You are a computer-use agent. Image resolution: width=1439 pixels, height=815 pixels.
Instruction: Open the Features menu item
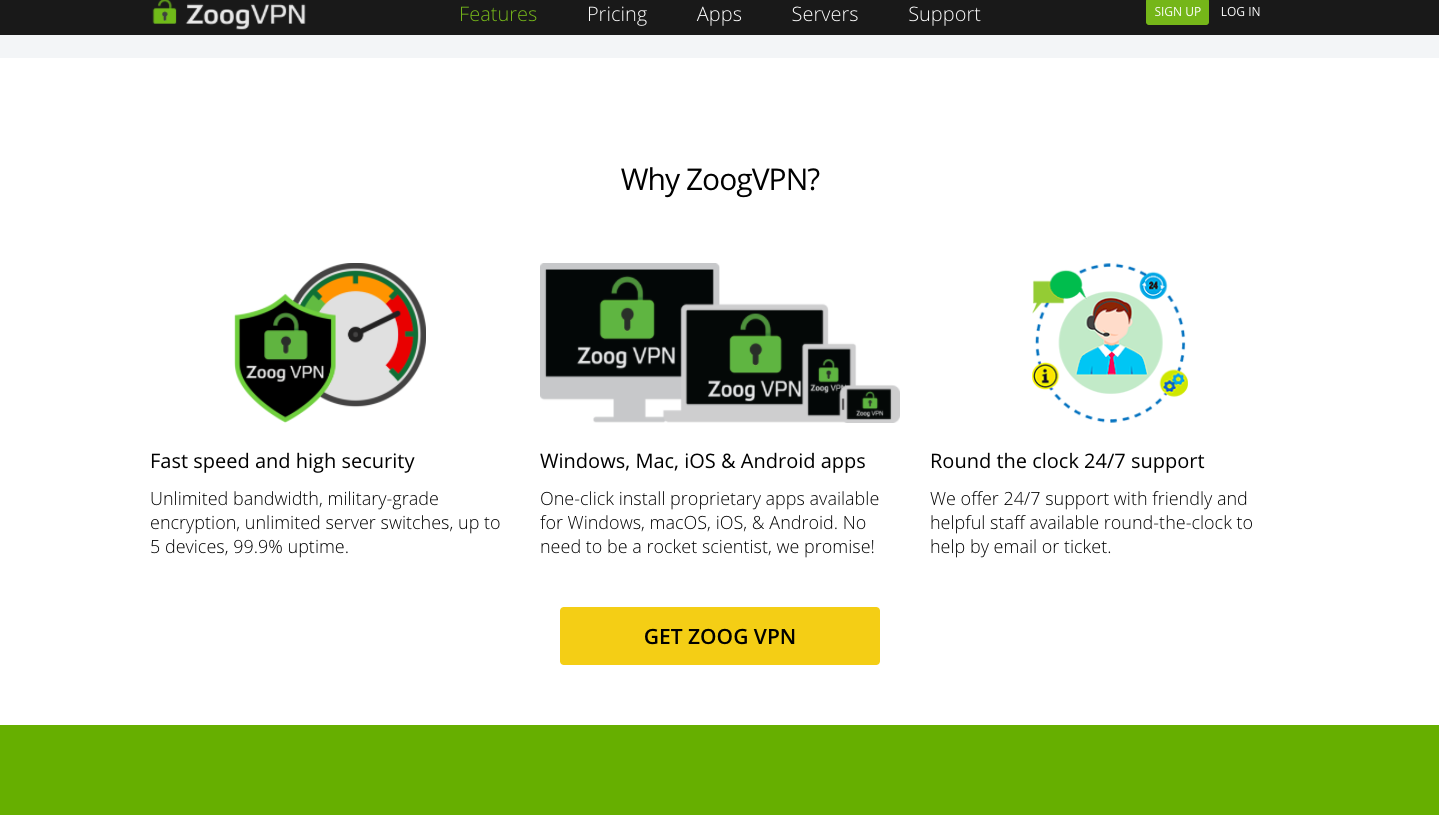pyautogui.click(x=498, y=14)
